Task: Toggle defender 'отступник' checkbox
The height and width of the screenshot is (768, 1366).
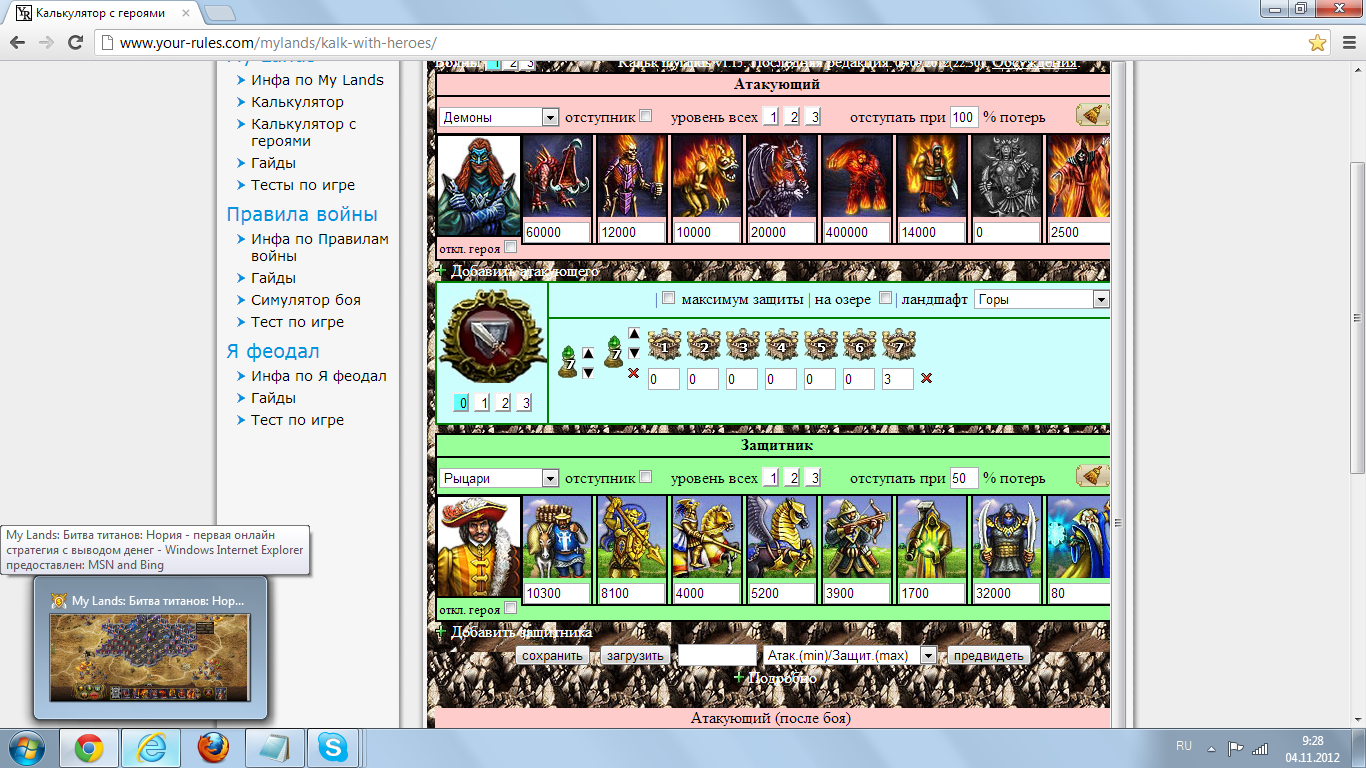Action: pyautogui.click(x=646, y=477)
